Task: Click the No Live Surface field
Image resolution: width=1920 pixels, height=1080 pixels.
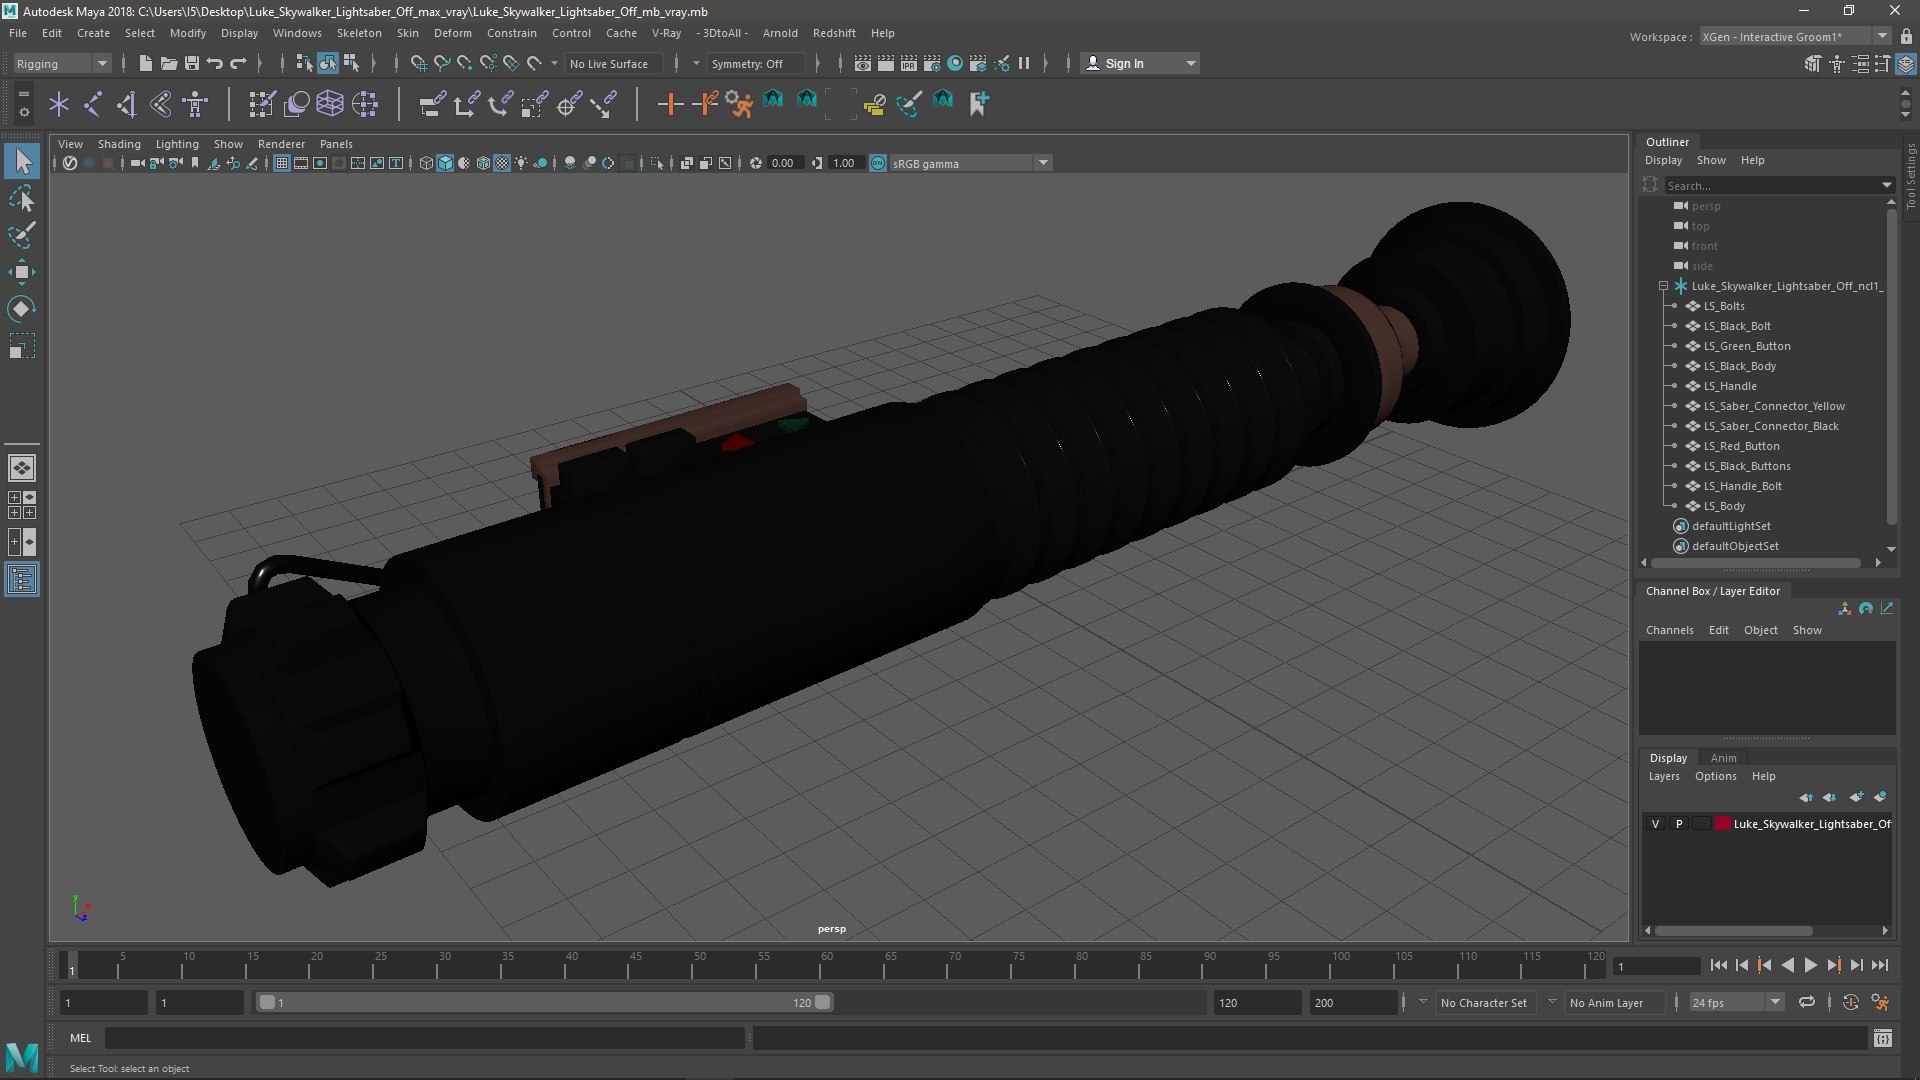Action: [x=613, y=63]
